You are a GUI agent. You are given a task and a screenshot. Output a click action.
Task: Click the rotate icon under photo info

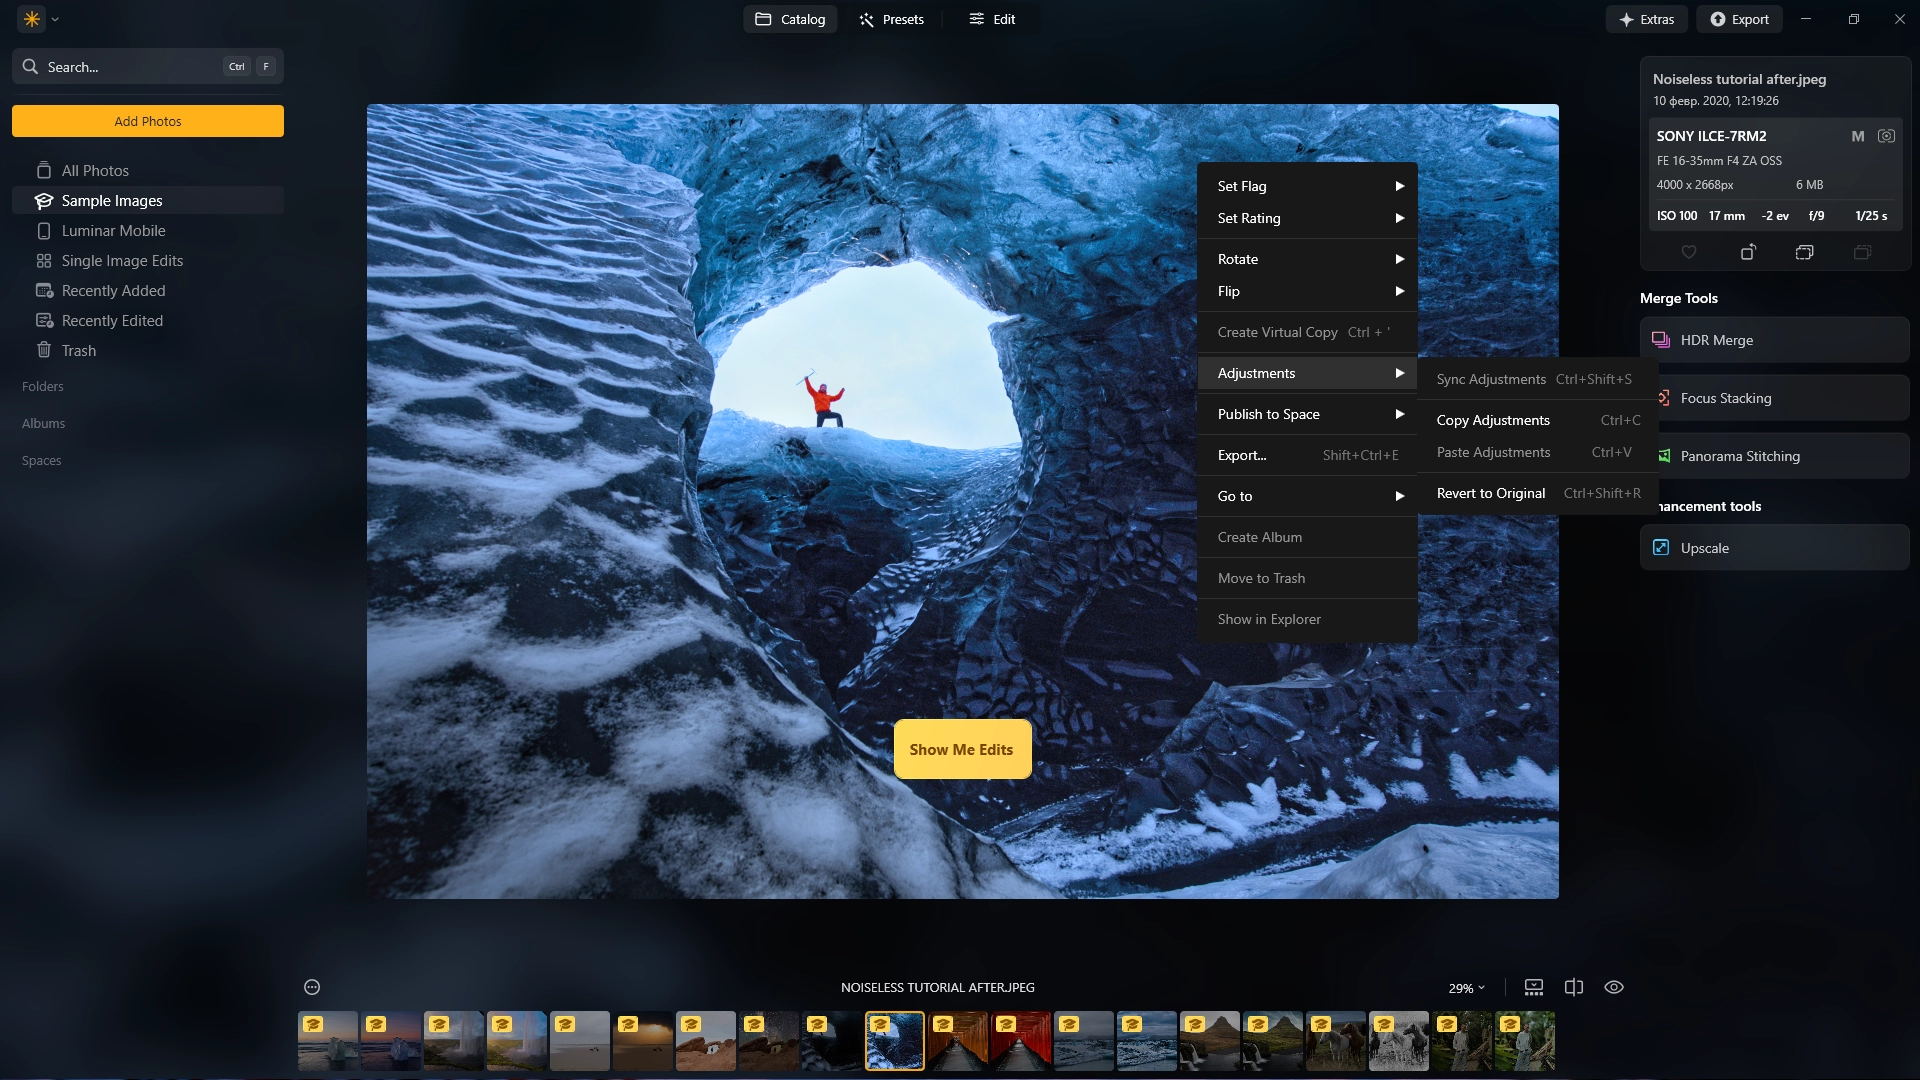pos(1747,252)
